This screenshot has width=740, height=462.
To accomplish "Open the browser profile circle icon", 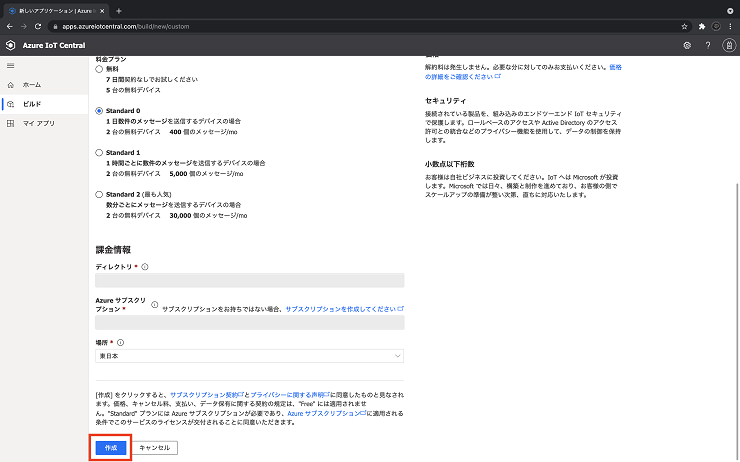I will click(716, 26).
